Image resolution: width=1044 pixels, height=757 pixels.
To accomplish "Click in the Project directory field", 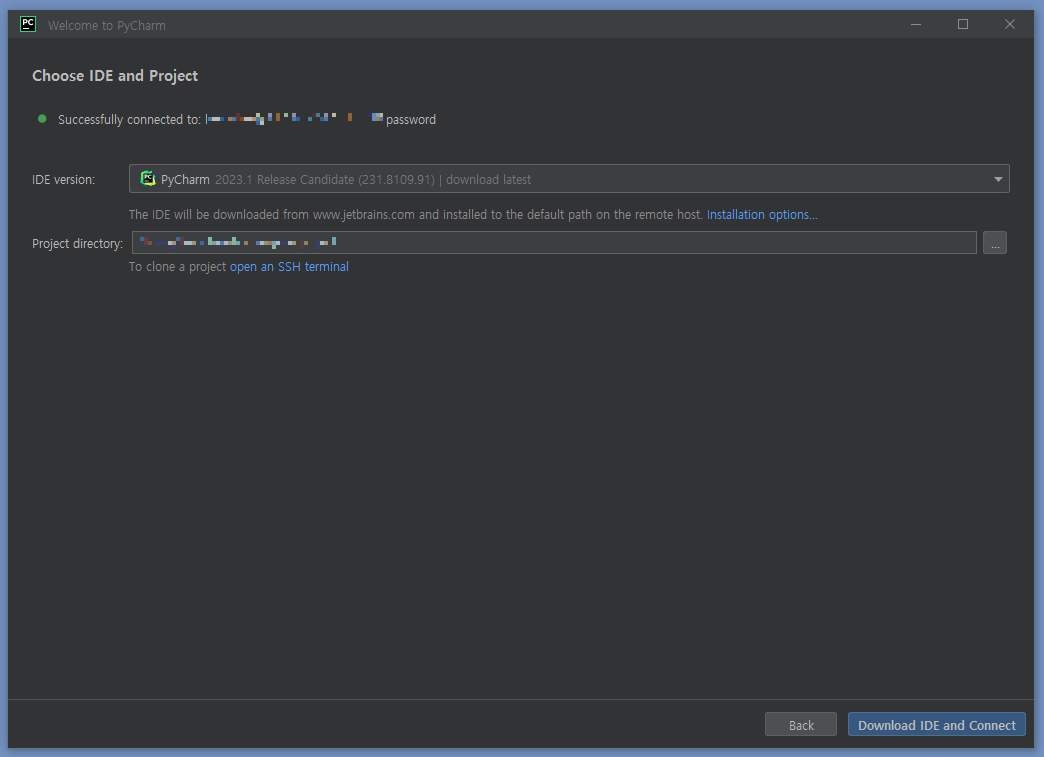I will point(554,242).
